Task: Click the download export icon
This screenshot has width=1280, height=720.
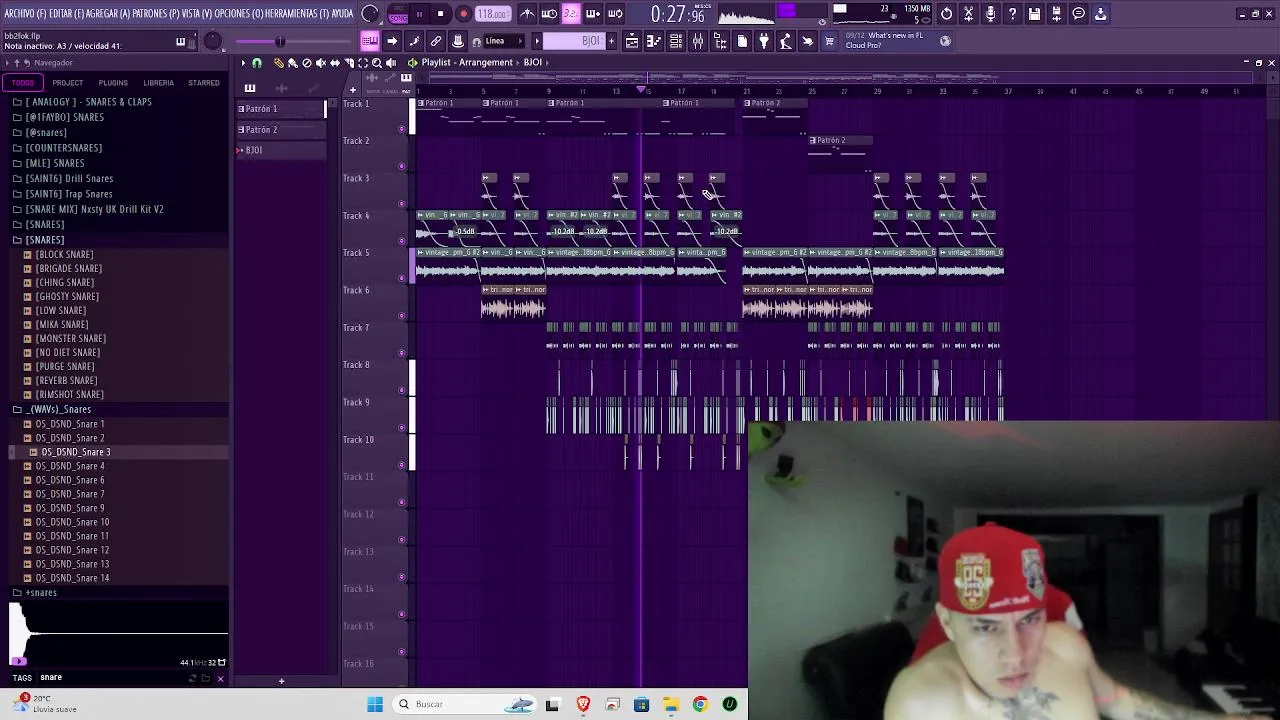Action: [1100, 14]
